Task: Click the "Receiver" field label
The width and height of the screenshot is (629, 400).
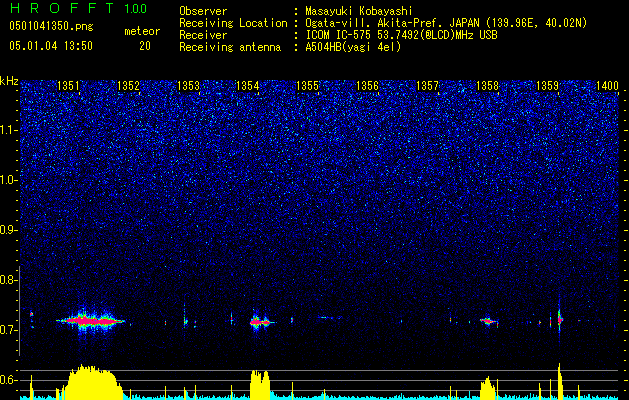Action: (x=203, y=35)
